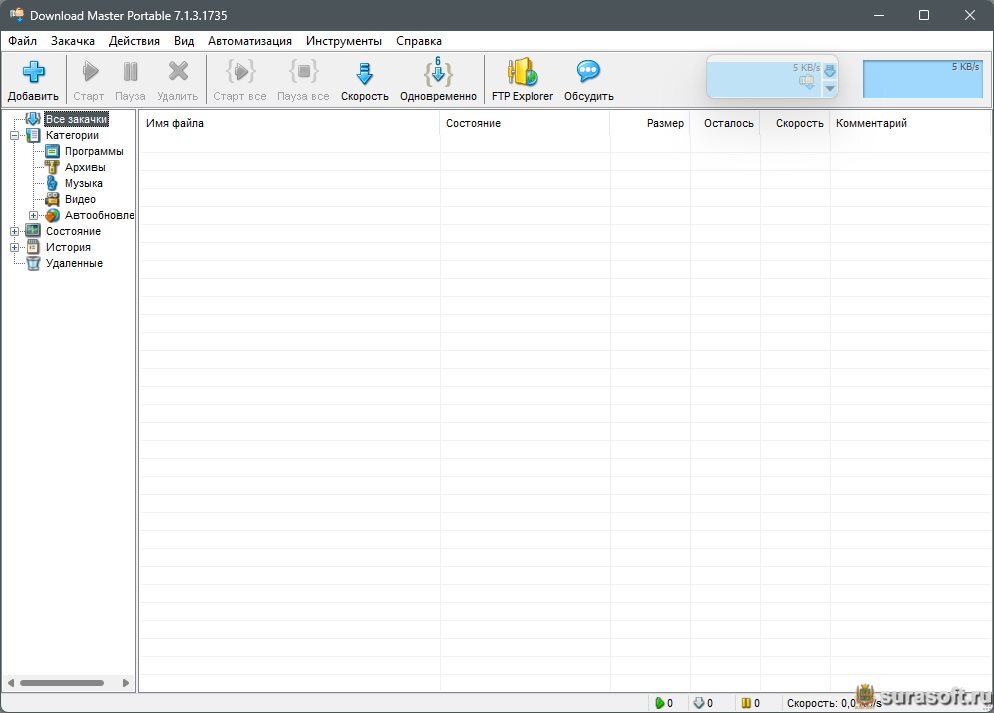
Task: Select the Удаленные trash bin item
Action: 73,263
